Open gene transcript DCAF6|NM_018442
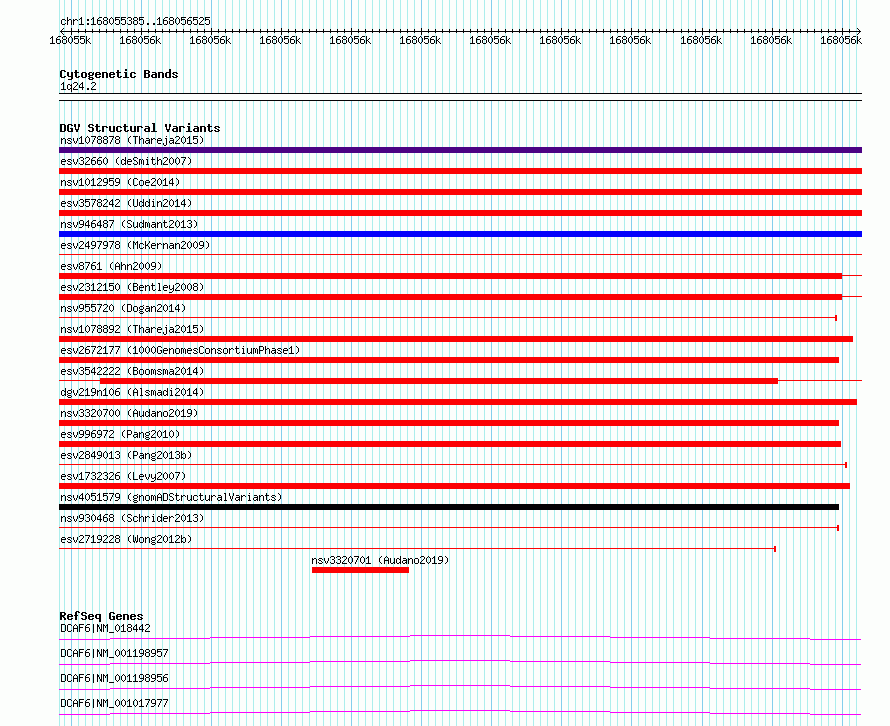 (x=105, y=628)
